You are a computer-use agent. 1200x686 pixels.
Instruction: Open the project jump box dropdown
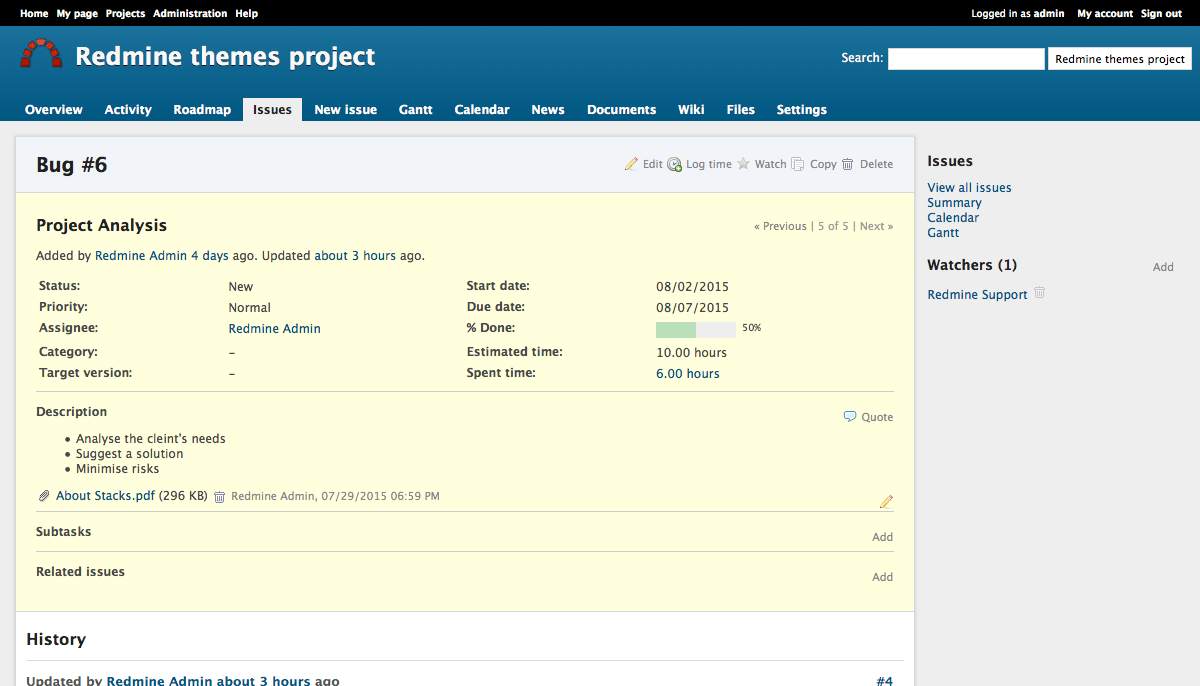pyautogui.click(x=1120, y=59)
